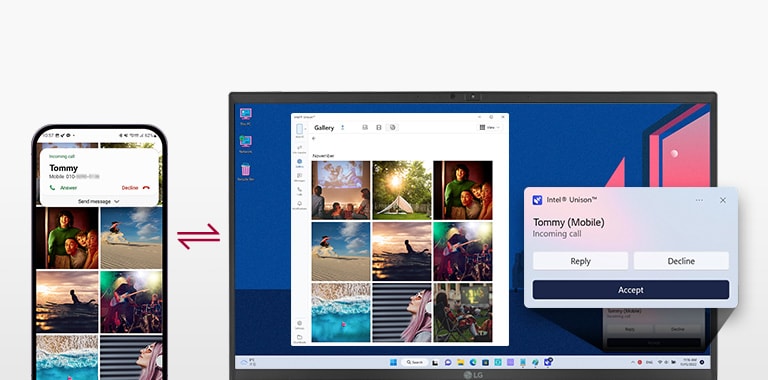768x380 pixels.
Task: Open Settings in the Unison sidebar
Action: (299, 325)
